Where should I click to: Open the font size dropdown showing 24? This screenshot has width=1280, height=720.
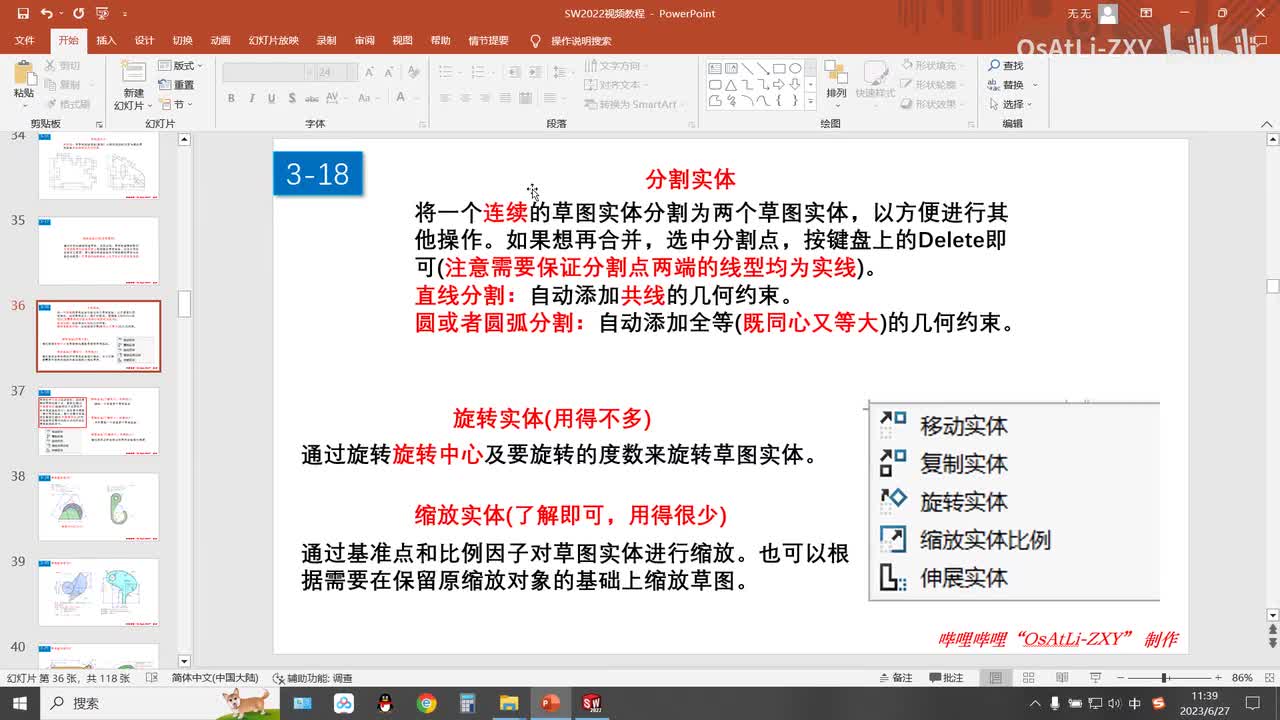click(351, 73)
